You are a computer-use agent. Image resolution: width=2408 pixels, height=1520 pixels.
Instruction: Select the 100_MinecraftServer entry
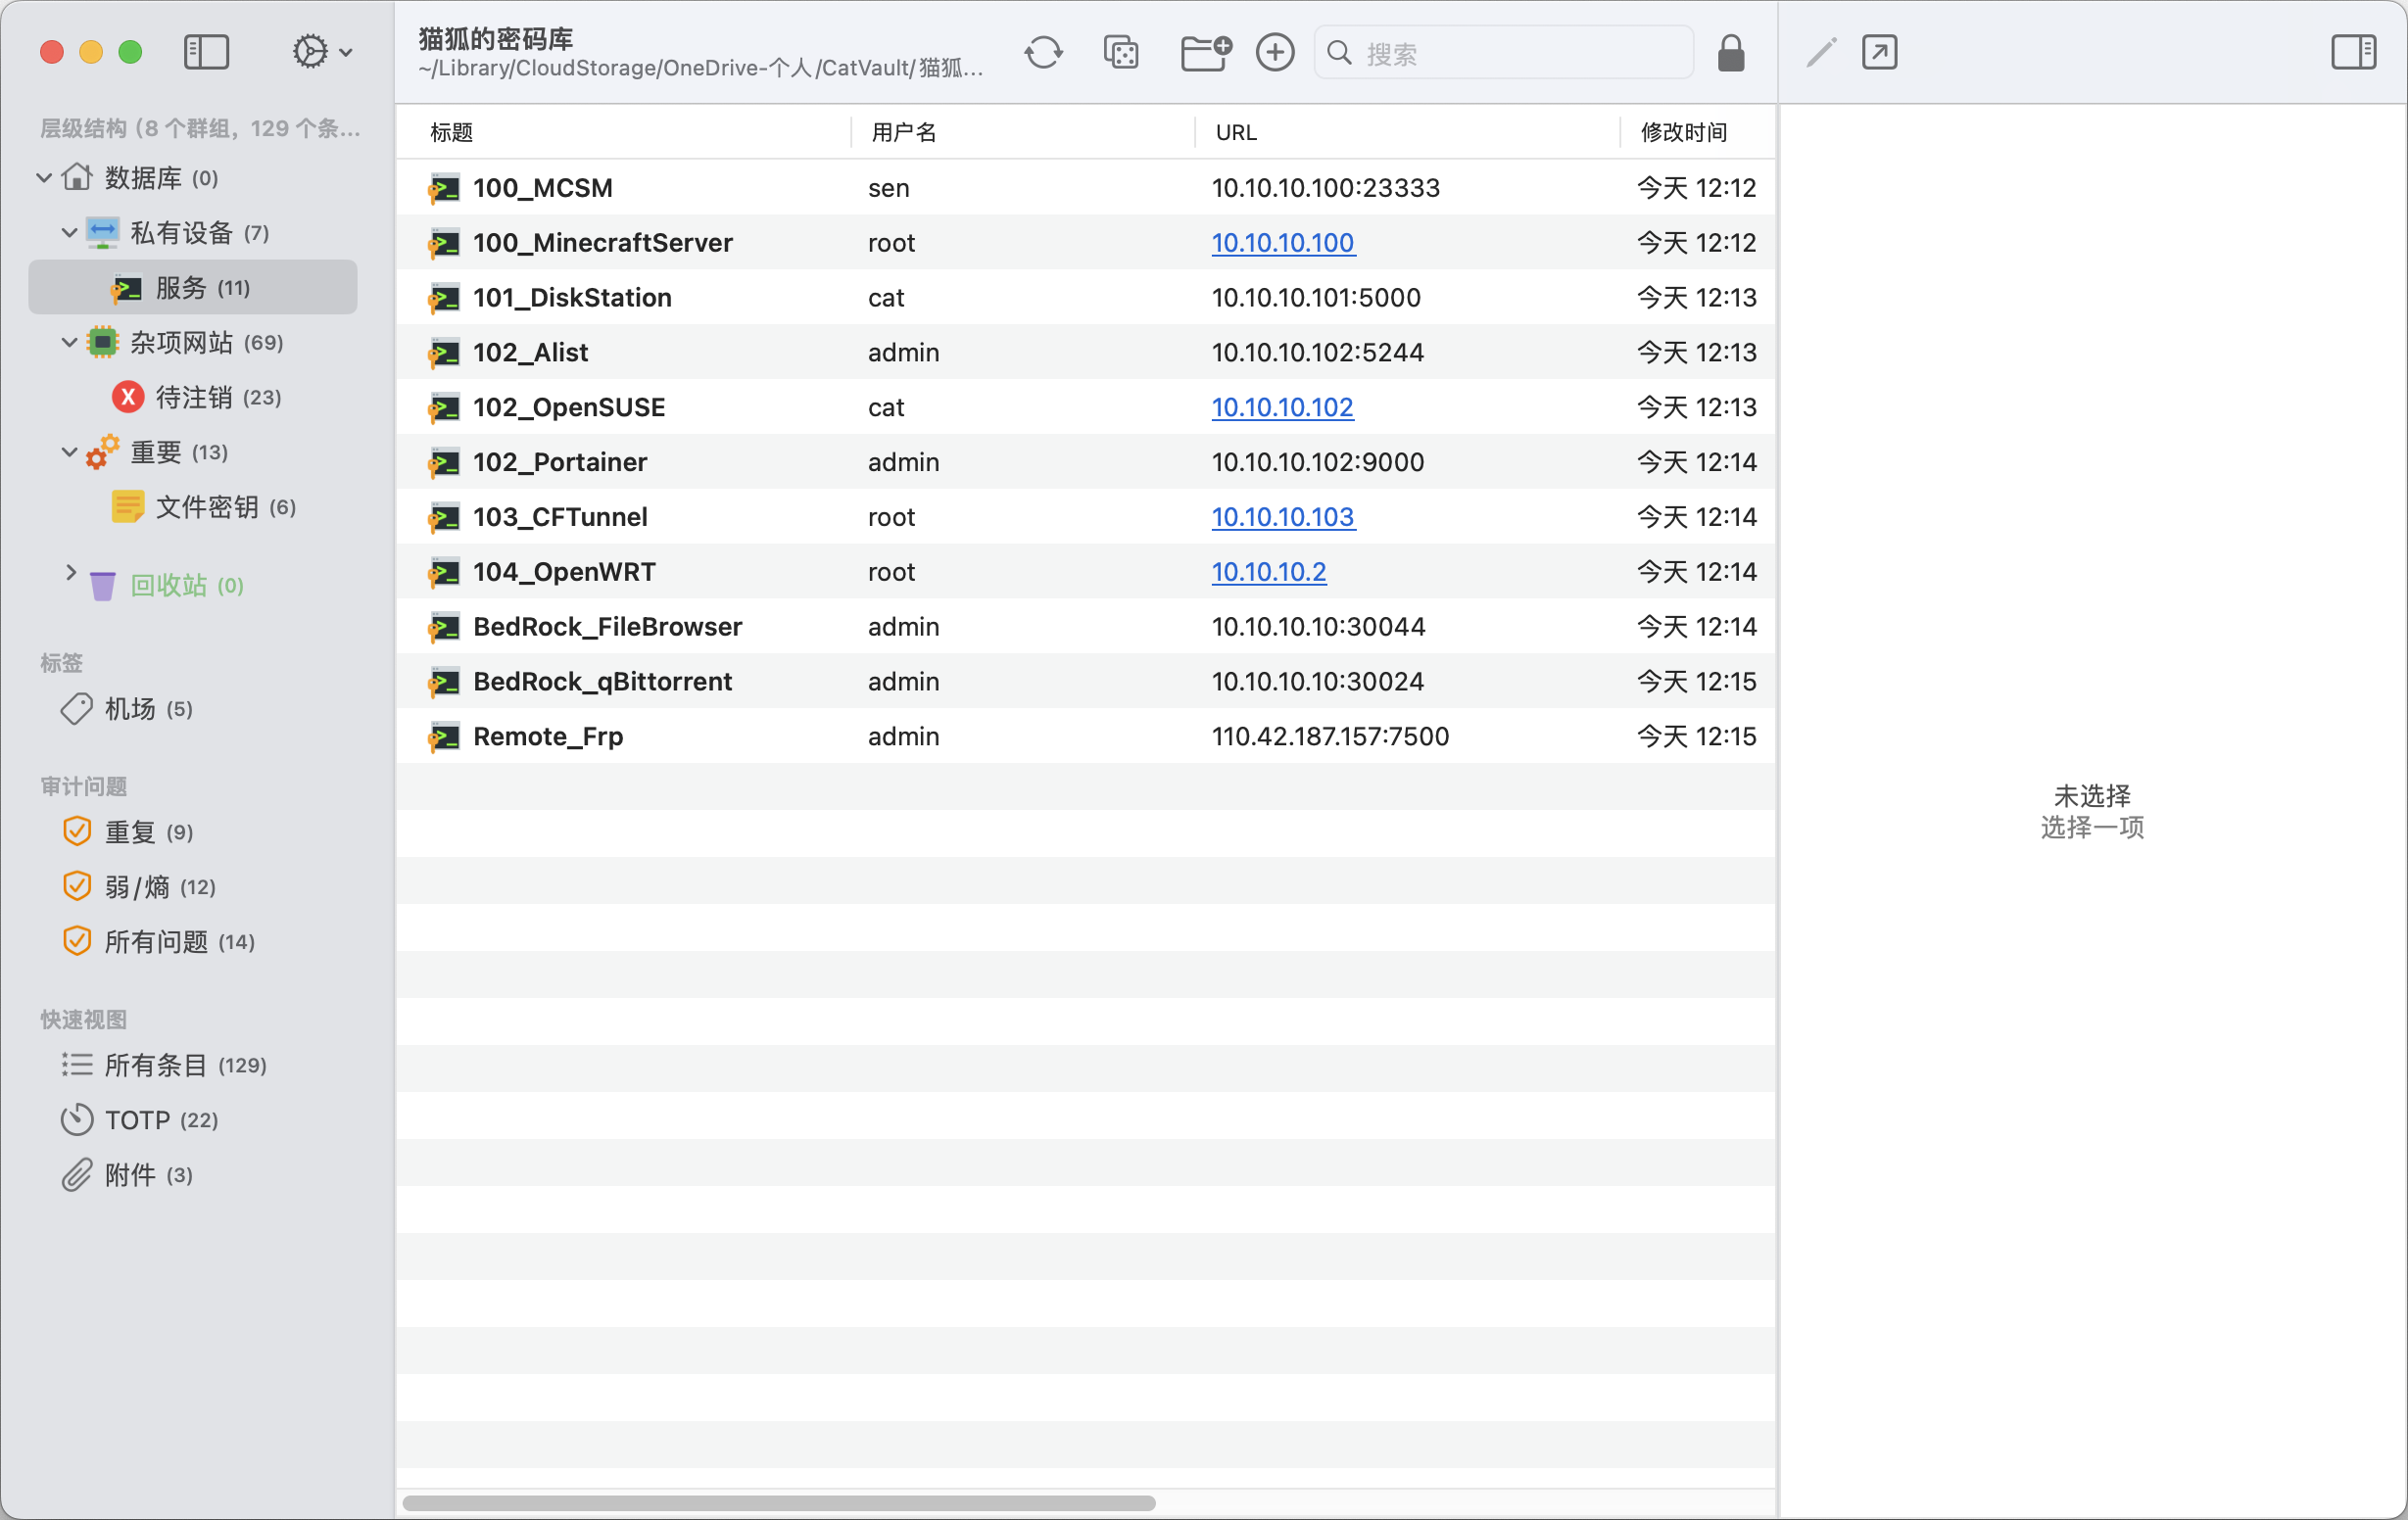click(1085, 243)
